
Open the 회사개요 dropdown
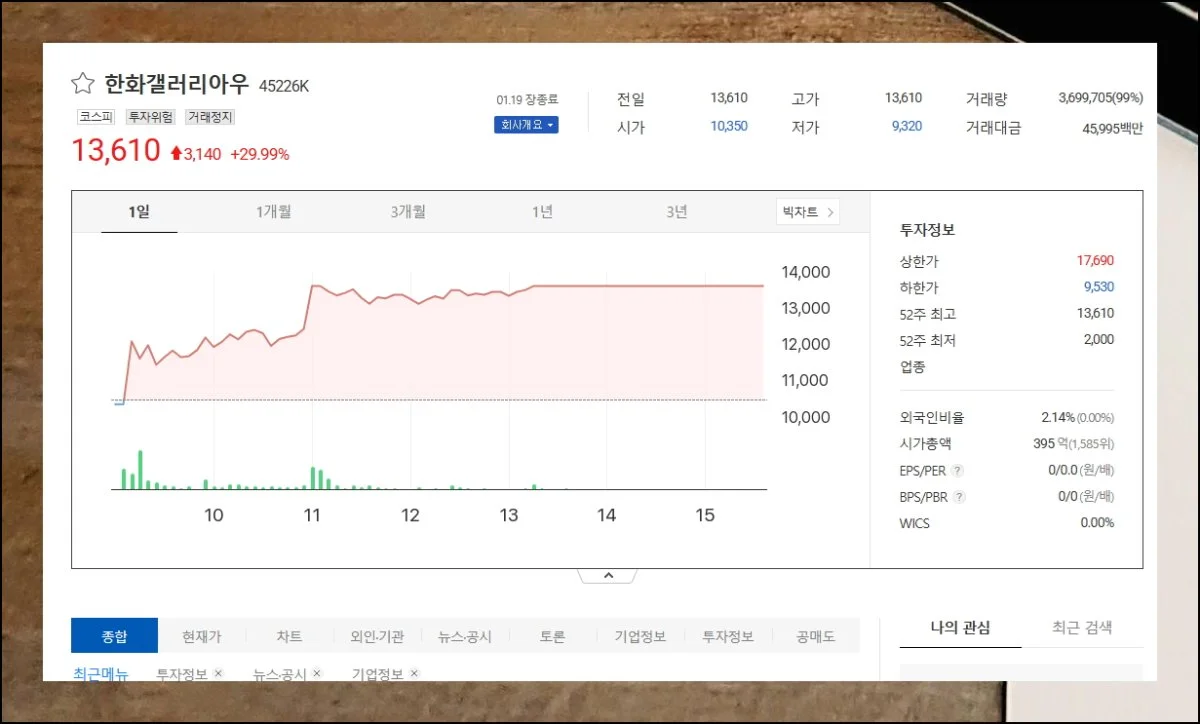click(526, 125)
